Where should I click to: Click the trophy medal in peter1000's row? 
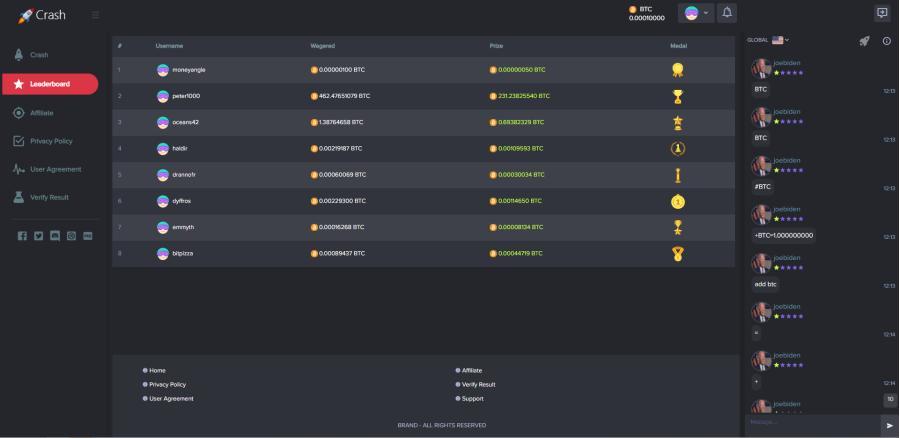[678, 96]
